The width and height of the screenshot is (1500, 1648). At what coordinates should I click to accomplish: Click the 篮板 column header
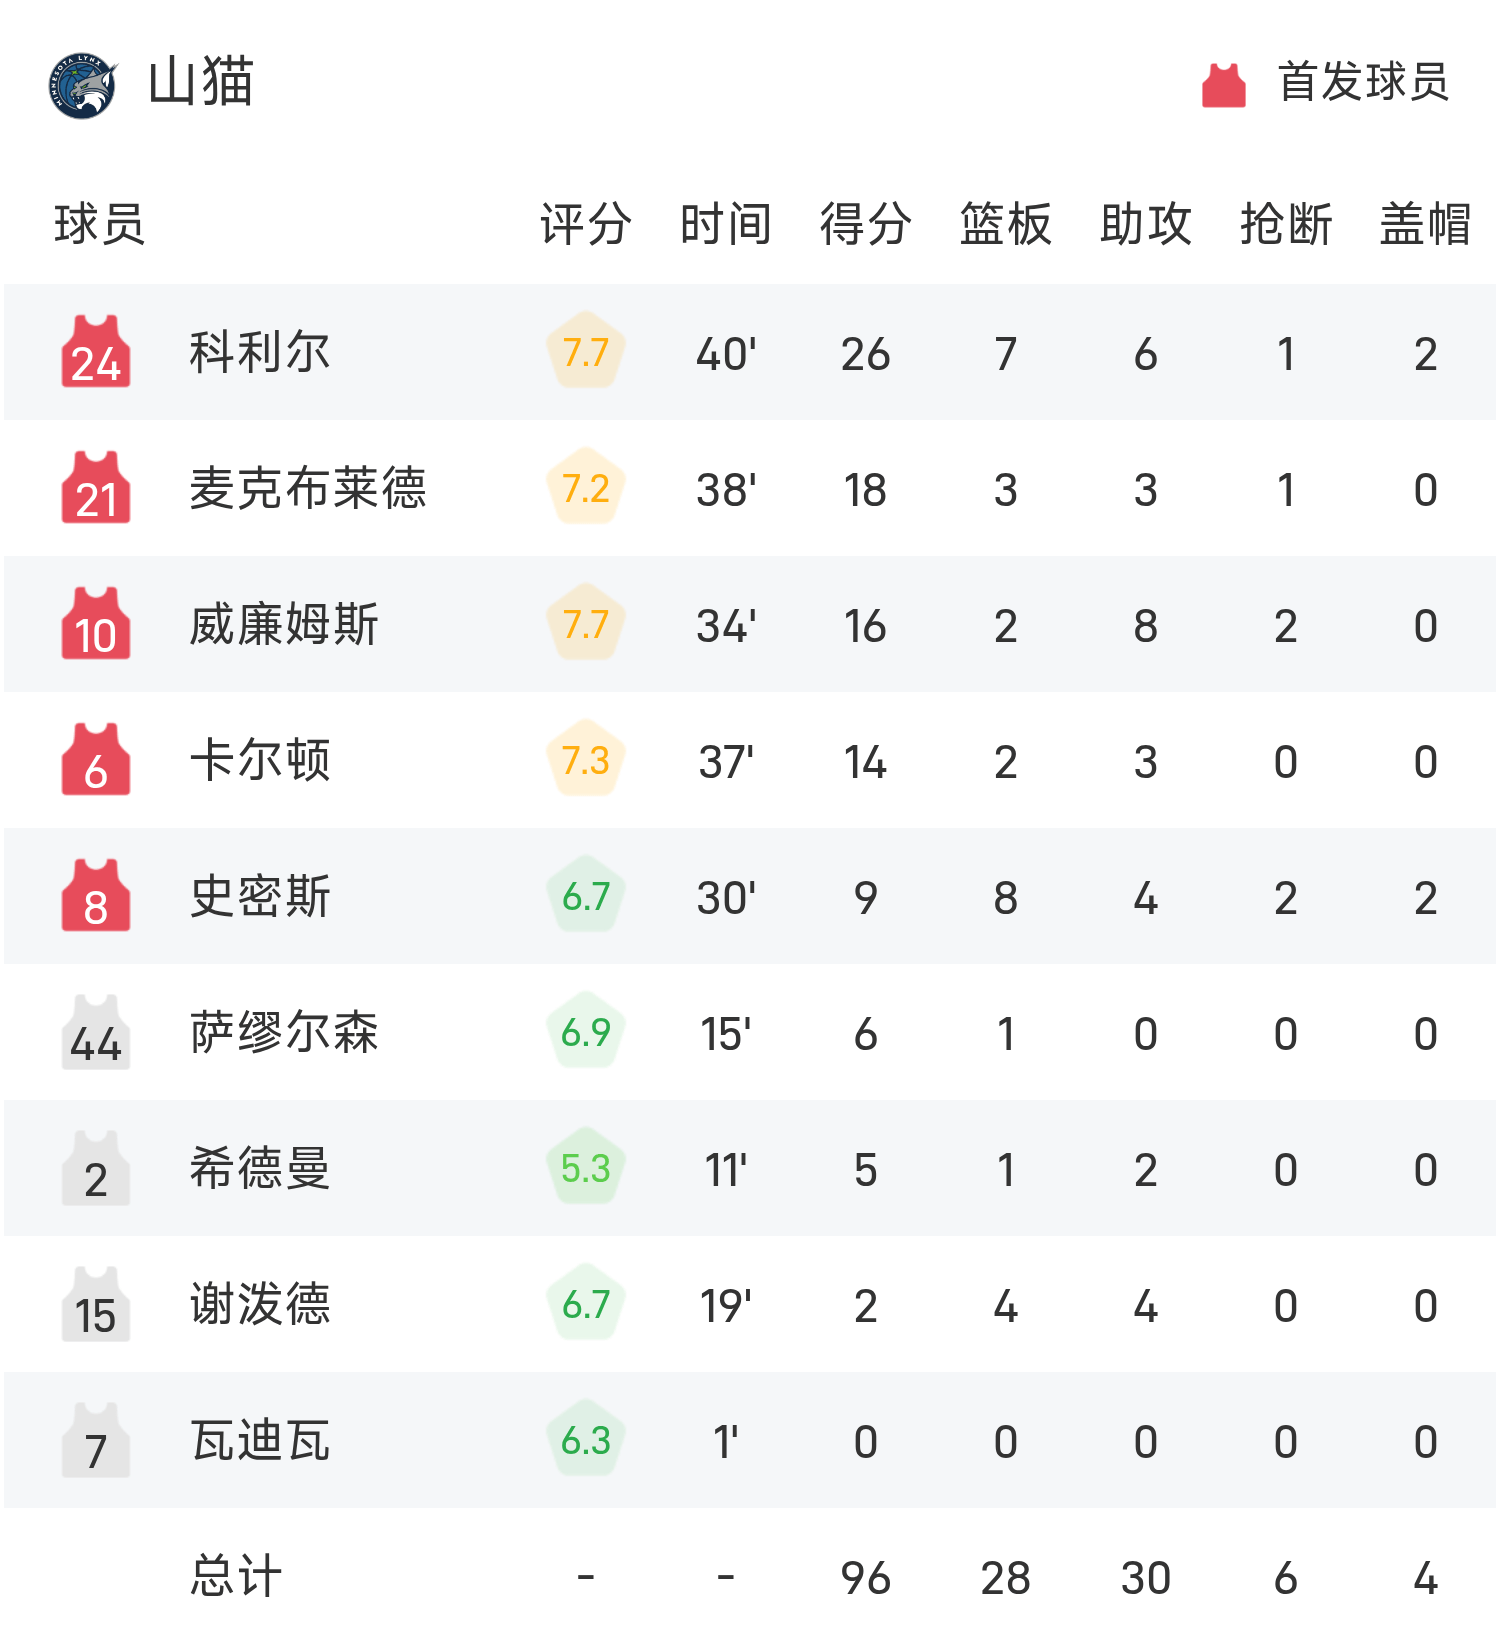tap(1005, 224)
